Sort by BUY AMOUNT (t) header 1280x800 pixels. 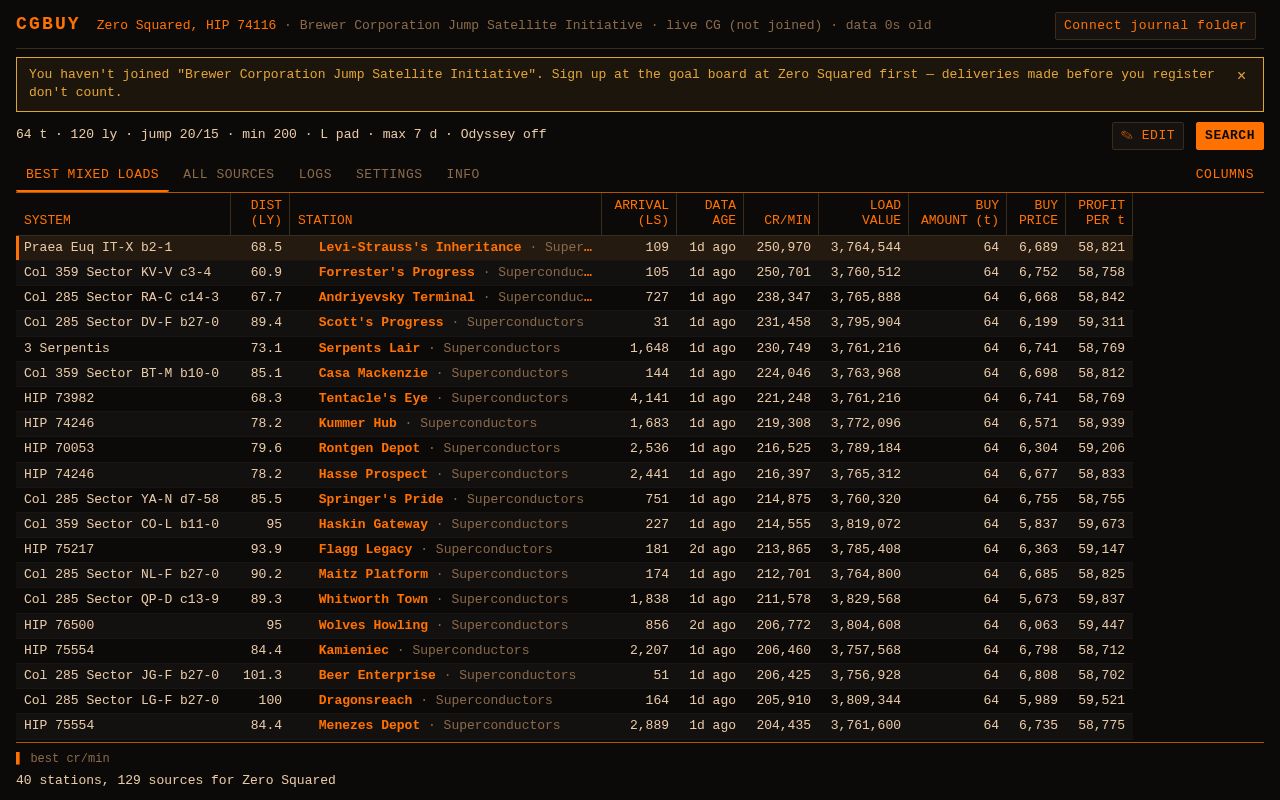(959, 213)
